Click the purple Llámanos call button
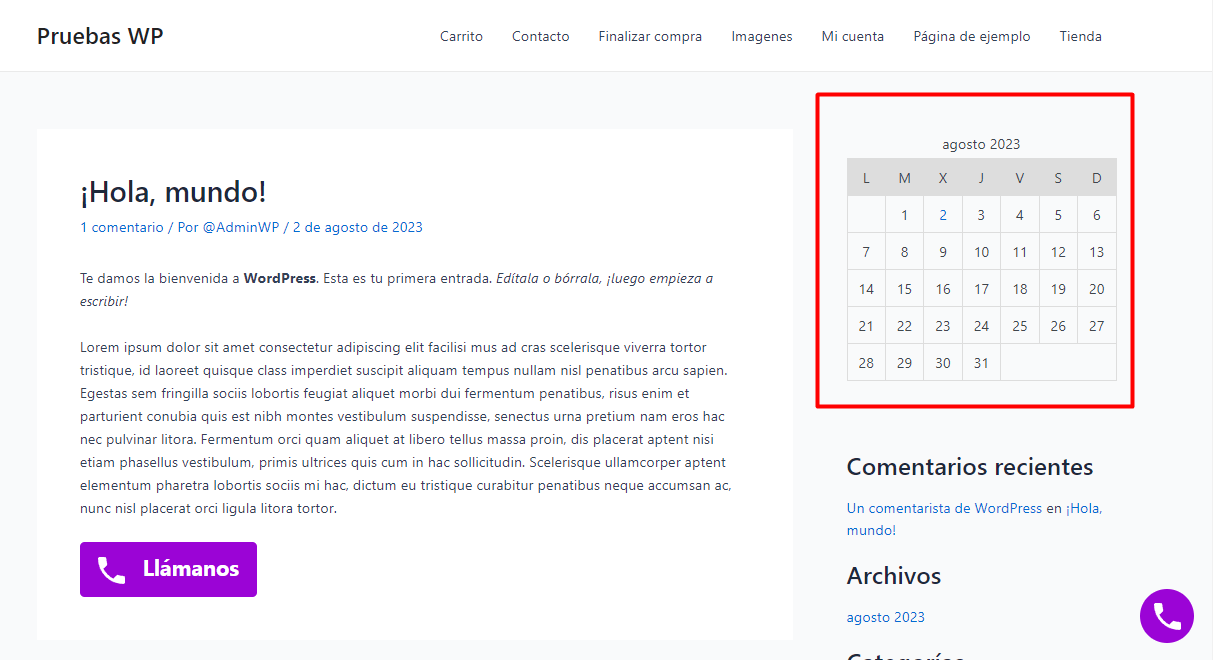This screenshot has width=1213, height=660. point(168,569)
